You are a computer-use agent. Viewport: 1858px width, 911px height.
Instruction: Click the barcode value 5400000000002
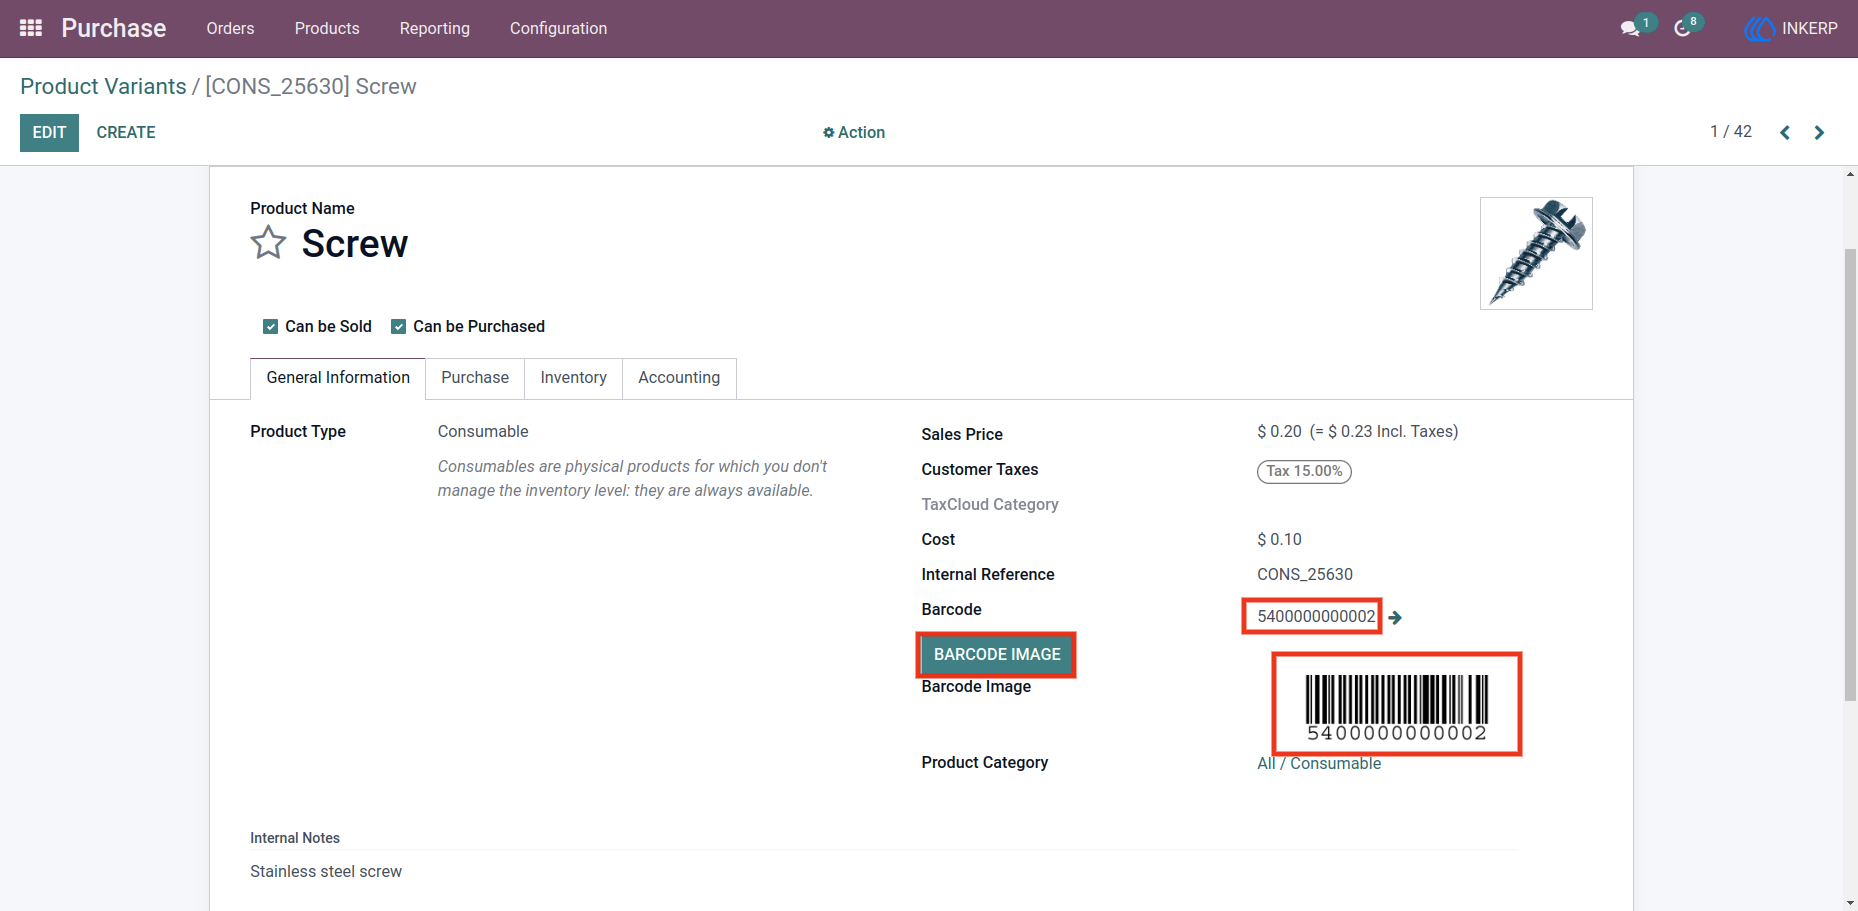click(x=1316, y=616)
